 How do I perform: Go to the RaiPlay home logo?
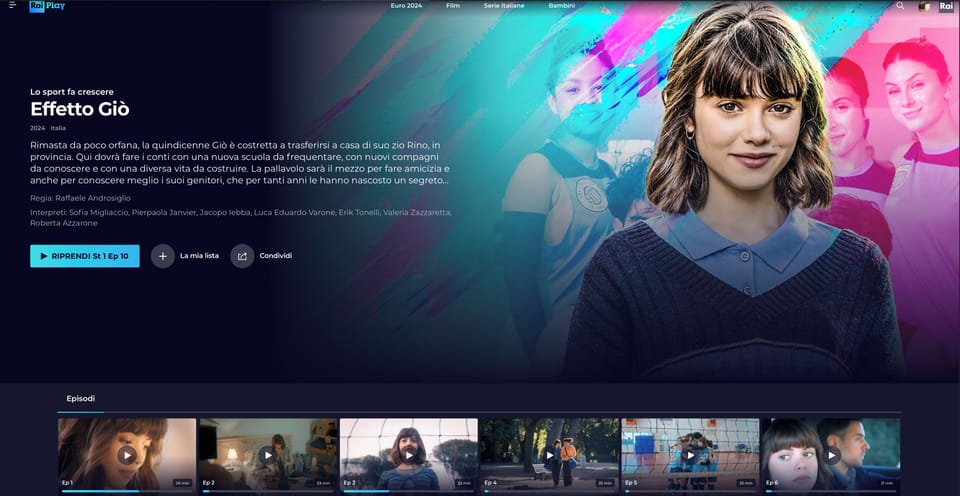point(47,6)
